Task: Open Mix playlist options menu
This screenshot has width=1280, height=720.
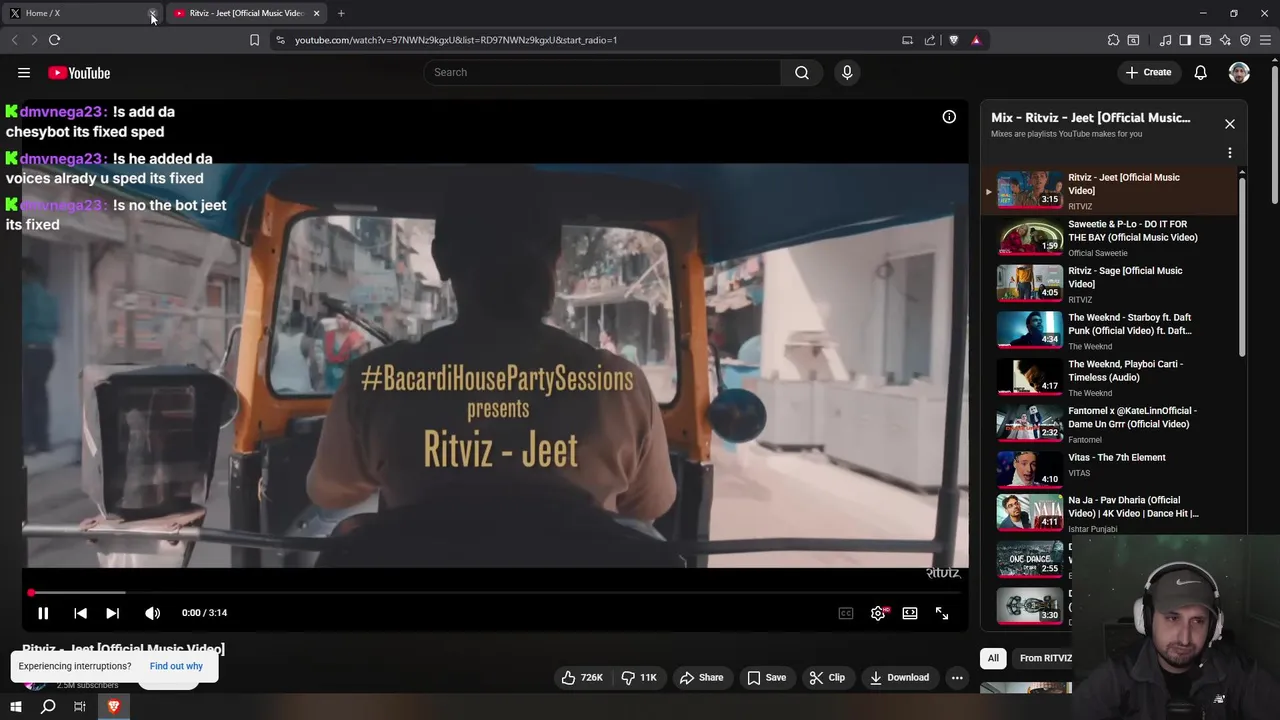Action: tap(1230, 153)
